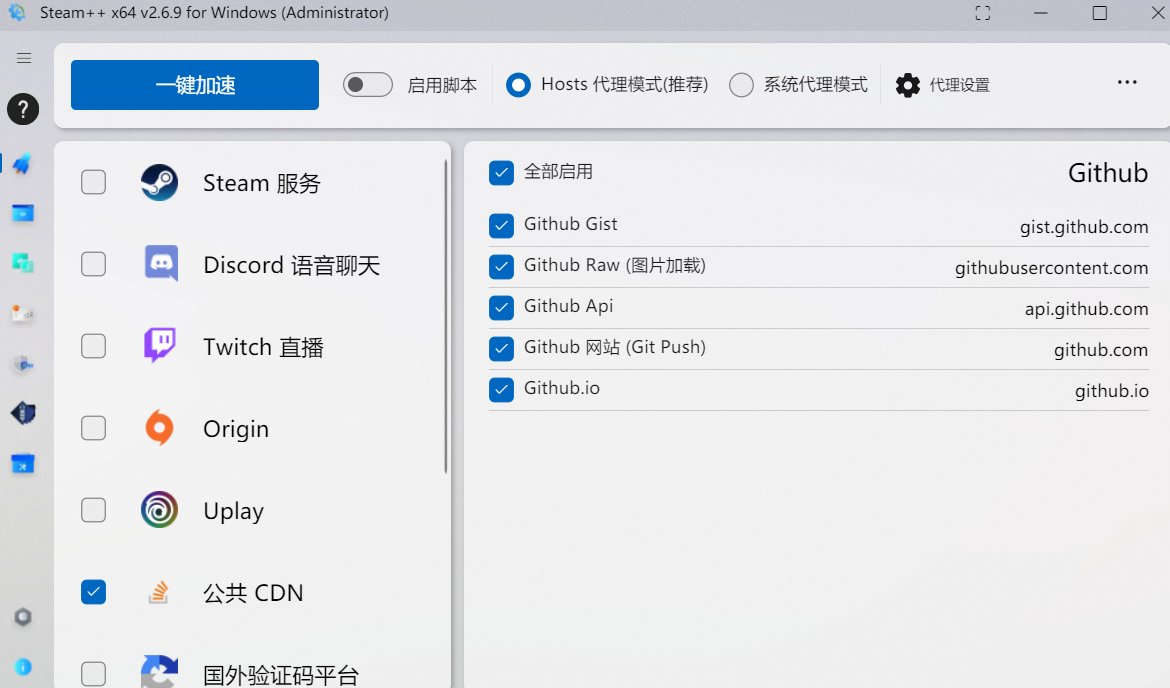Uncheck the 全部启用 checkbox
Screen dimensions: 1170x688
point(501,172)
